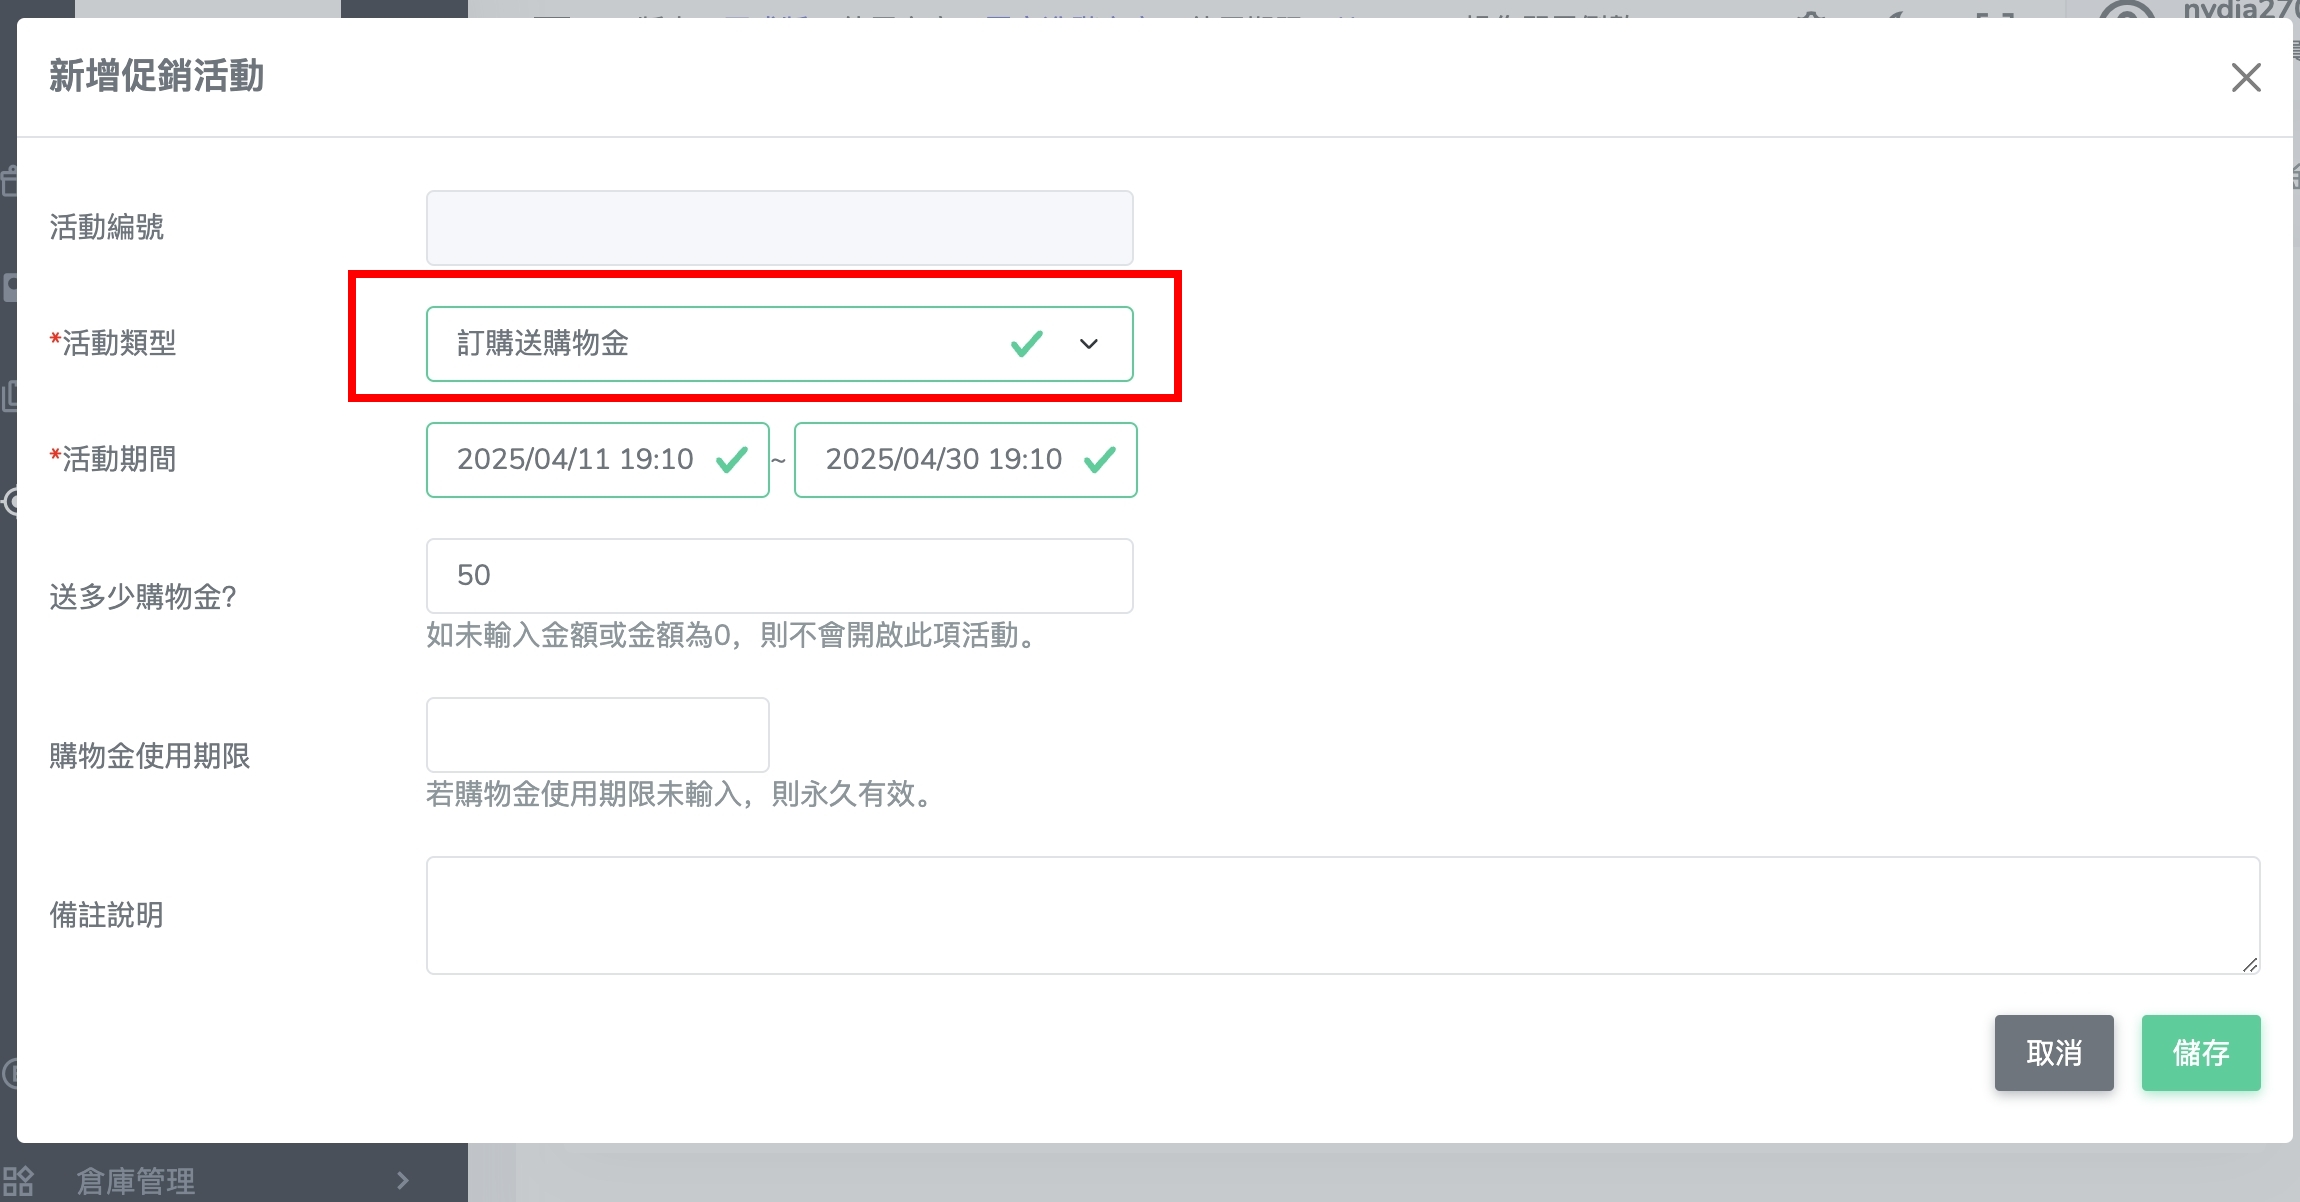Viewport: 2300px width, 1202px height.
Task: Click the green checkmark in 活動類型 field
Action: click(x=1026, y=344)
